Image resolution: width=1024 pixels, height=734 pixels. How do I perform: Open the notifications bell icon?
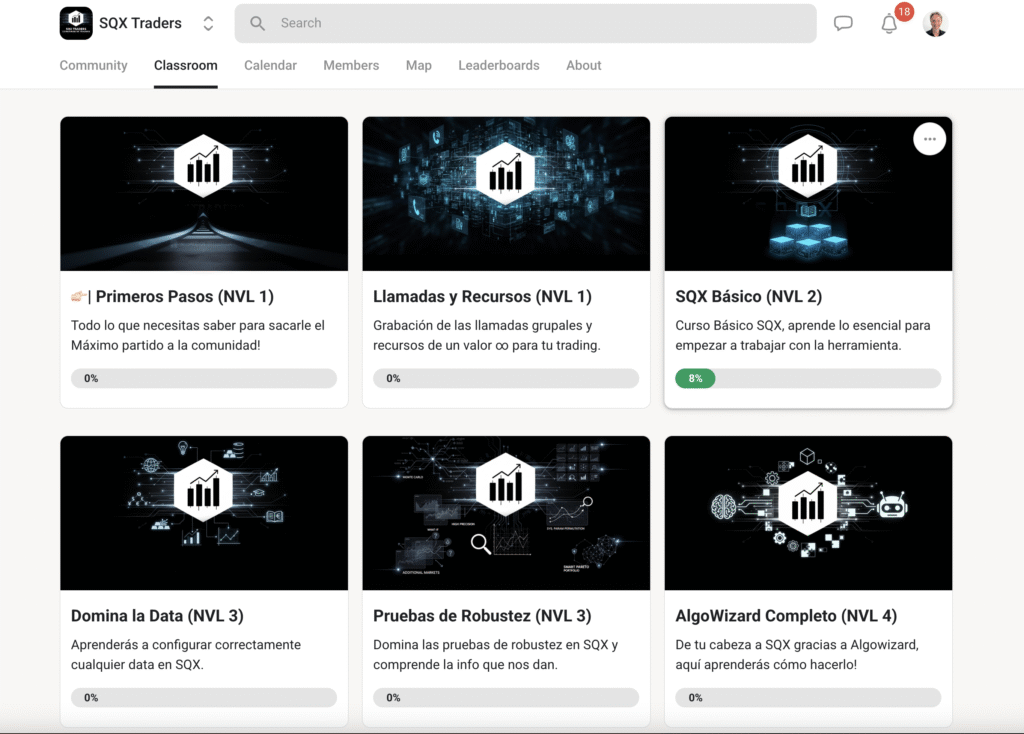point(889,24)
